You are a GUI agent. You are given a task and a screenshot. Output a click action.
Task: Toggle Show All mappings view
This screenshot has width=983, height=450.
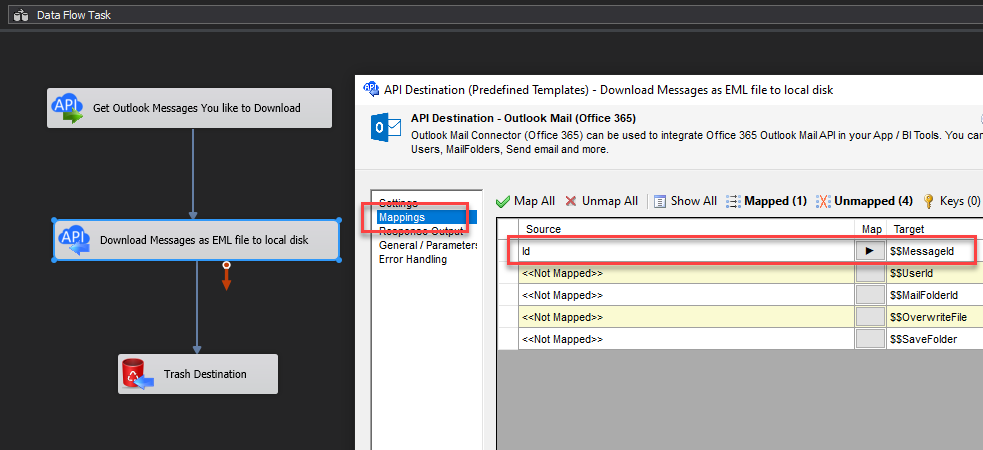(x=685, y=201)
